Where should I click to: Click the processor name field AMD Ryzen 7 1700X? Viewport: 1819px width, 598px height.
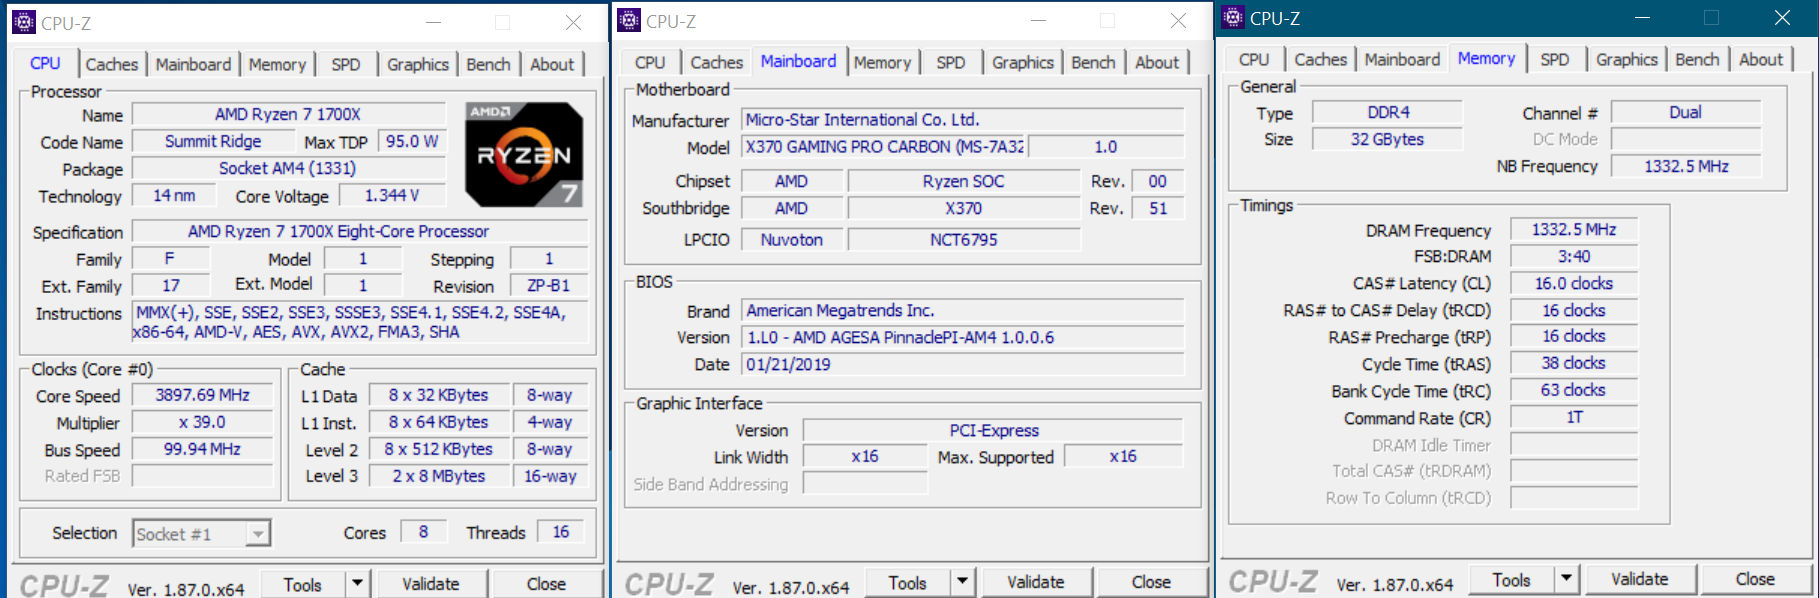point(288,114)
